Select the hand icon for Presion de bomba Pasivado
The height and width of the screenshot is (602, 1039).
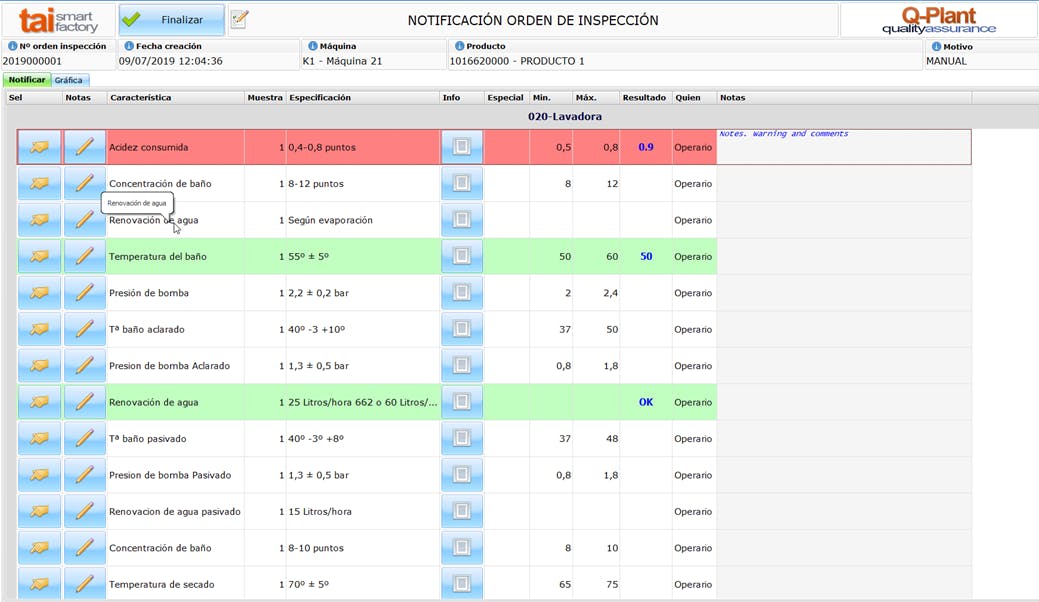pyautogui.click(x=39, y=475)
